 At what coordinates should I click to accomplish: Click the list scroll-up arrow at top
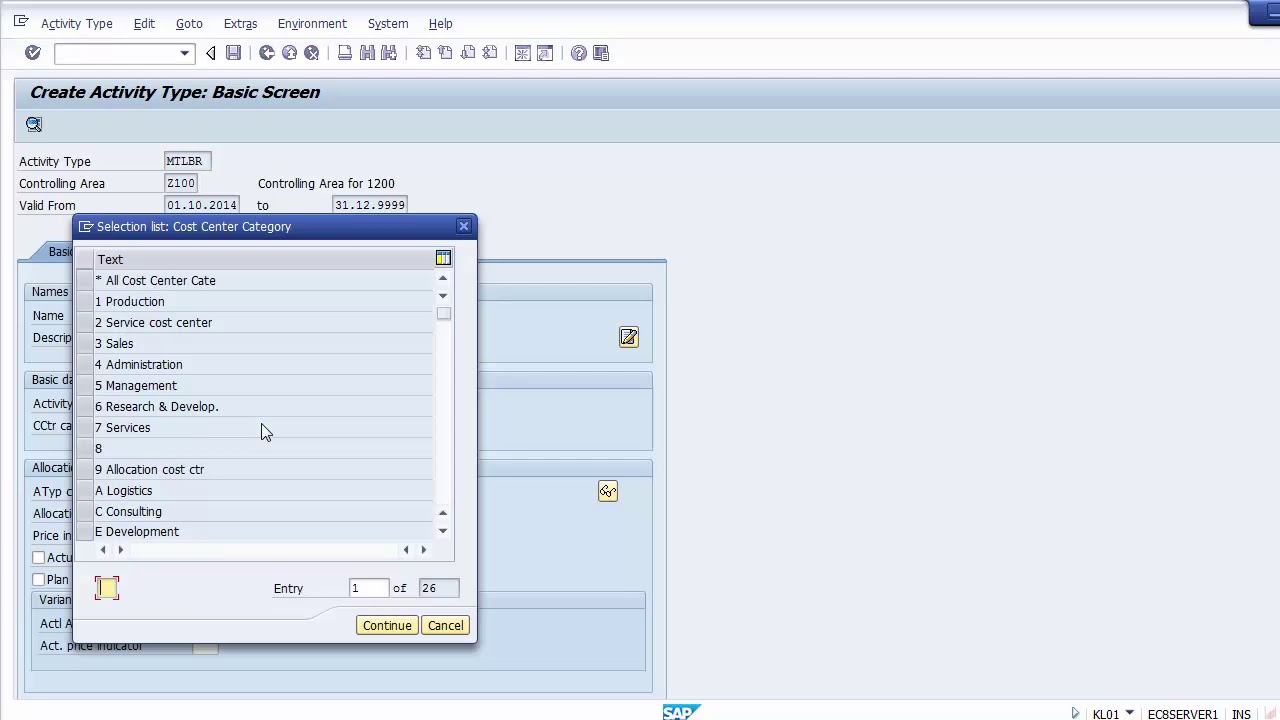[x=443, y=279]
